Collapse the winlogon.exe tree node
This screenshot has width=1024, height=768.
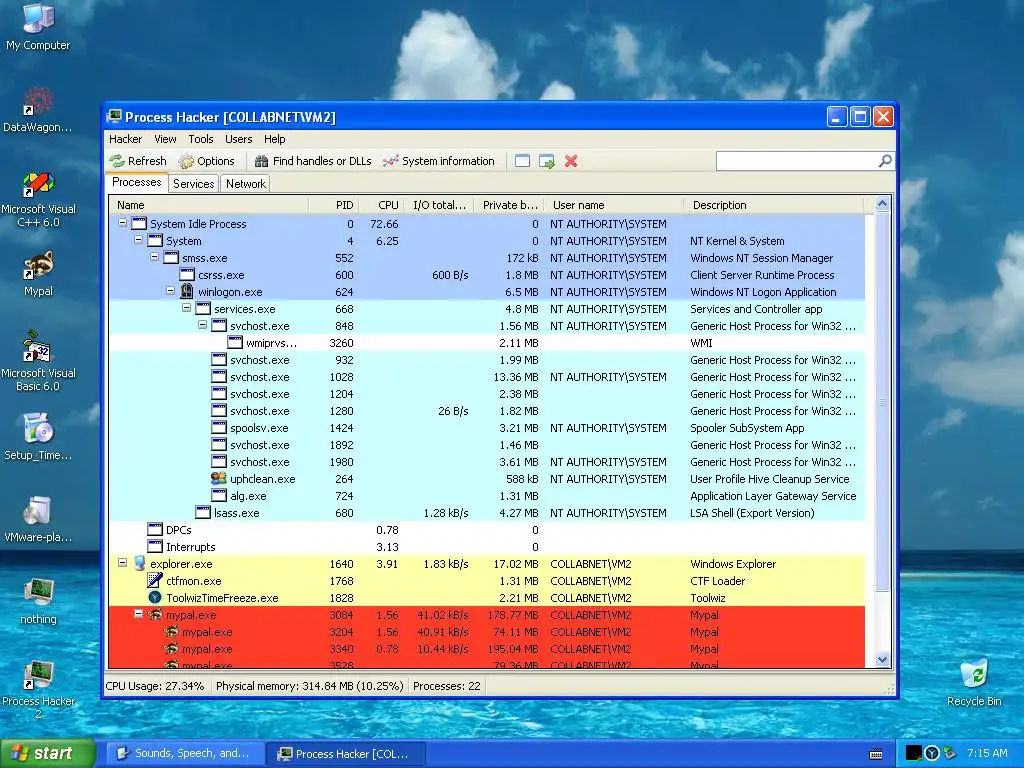click(x=170, y=291)
